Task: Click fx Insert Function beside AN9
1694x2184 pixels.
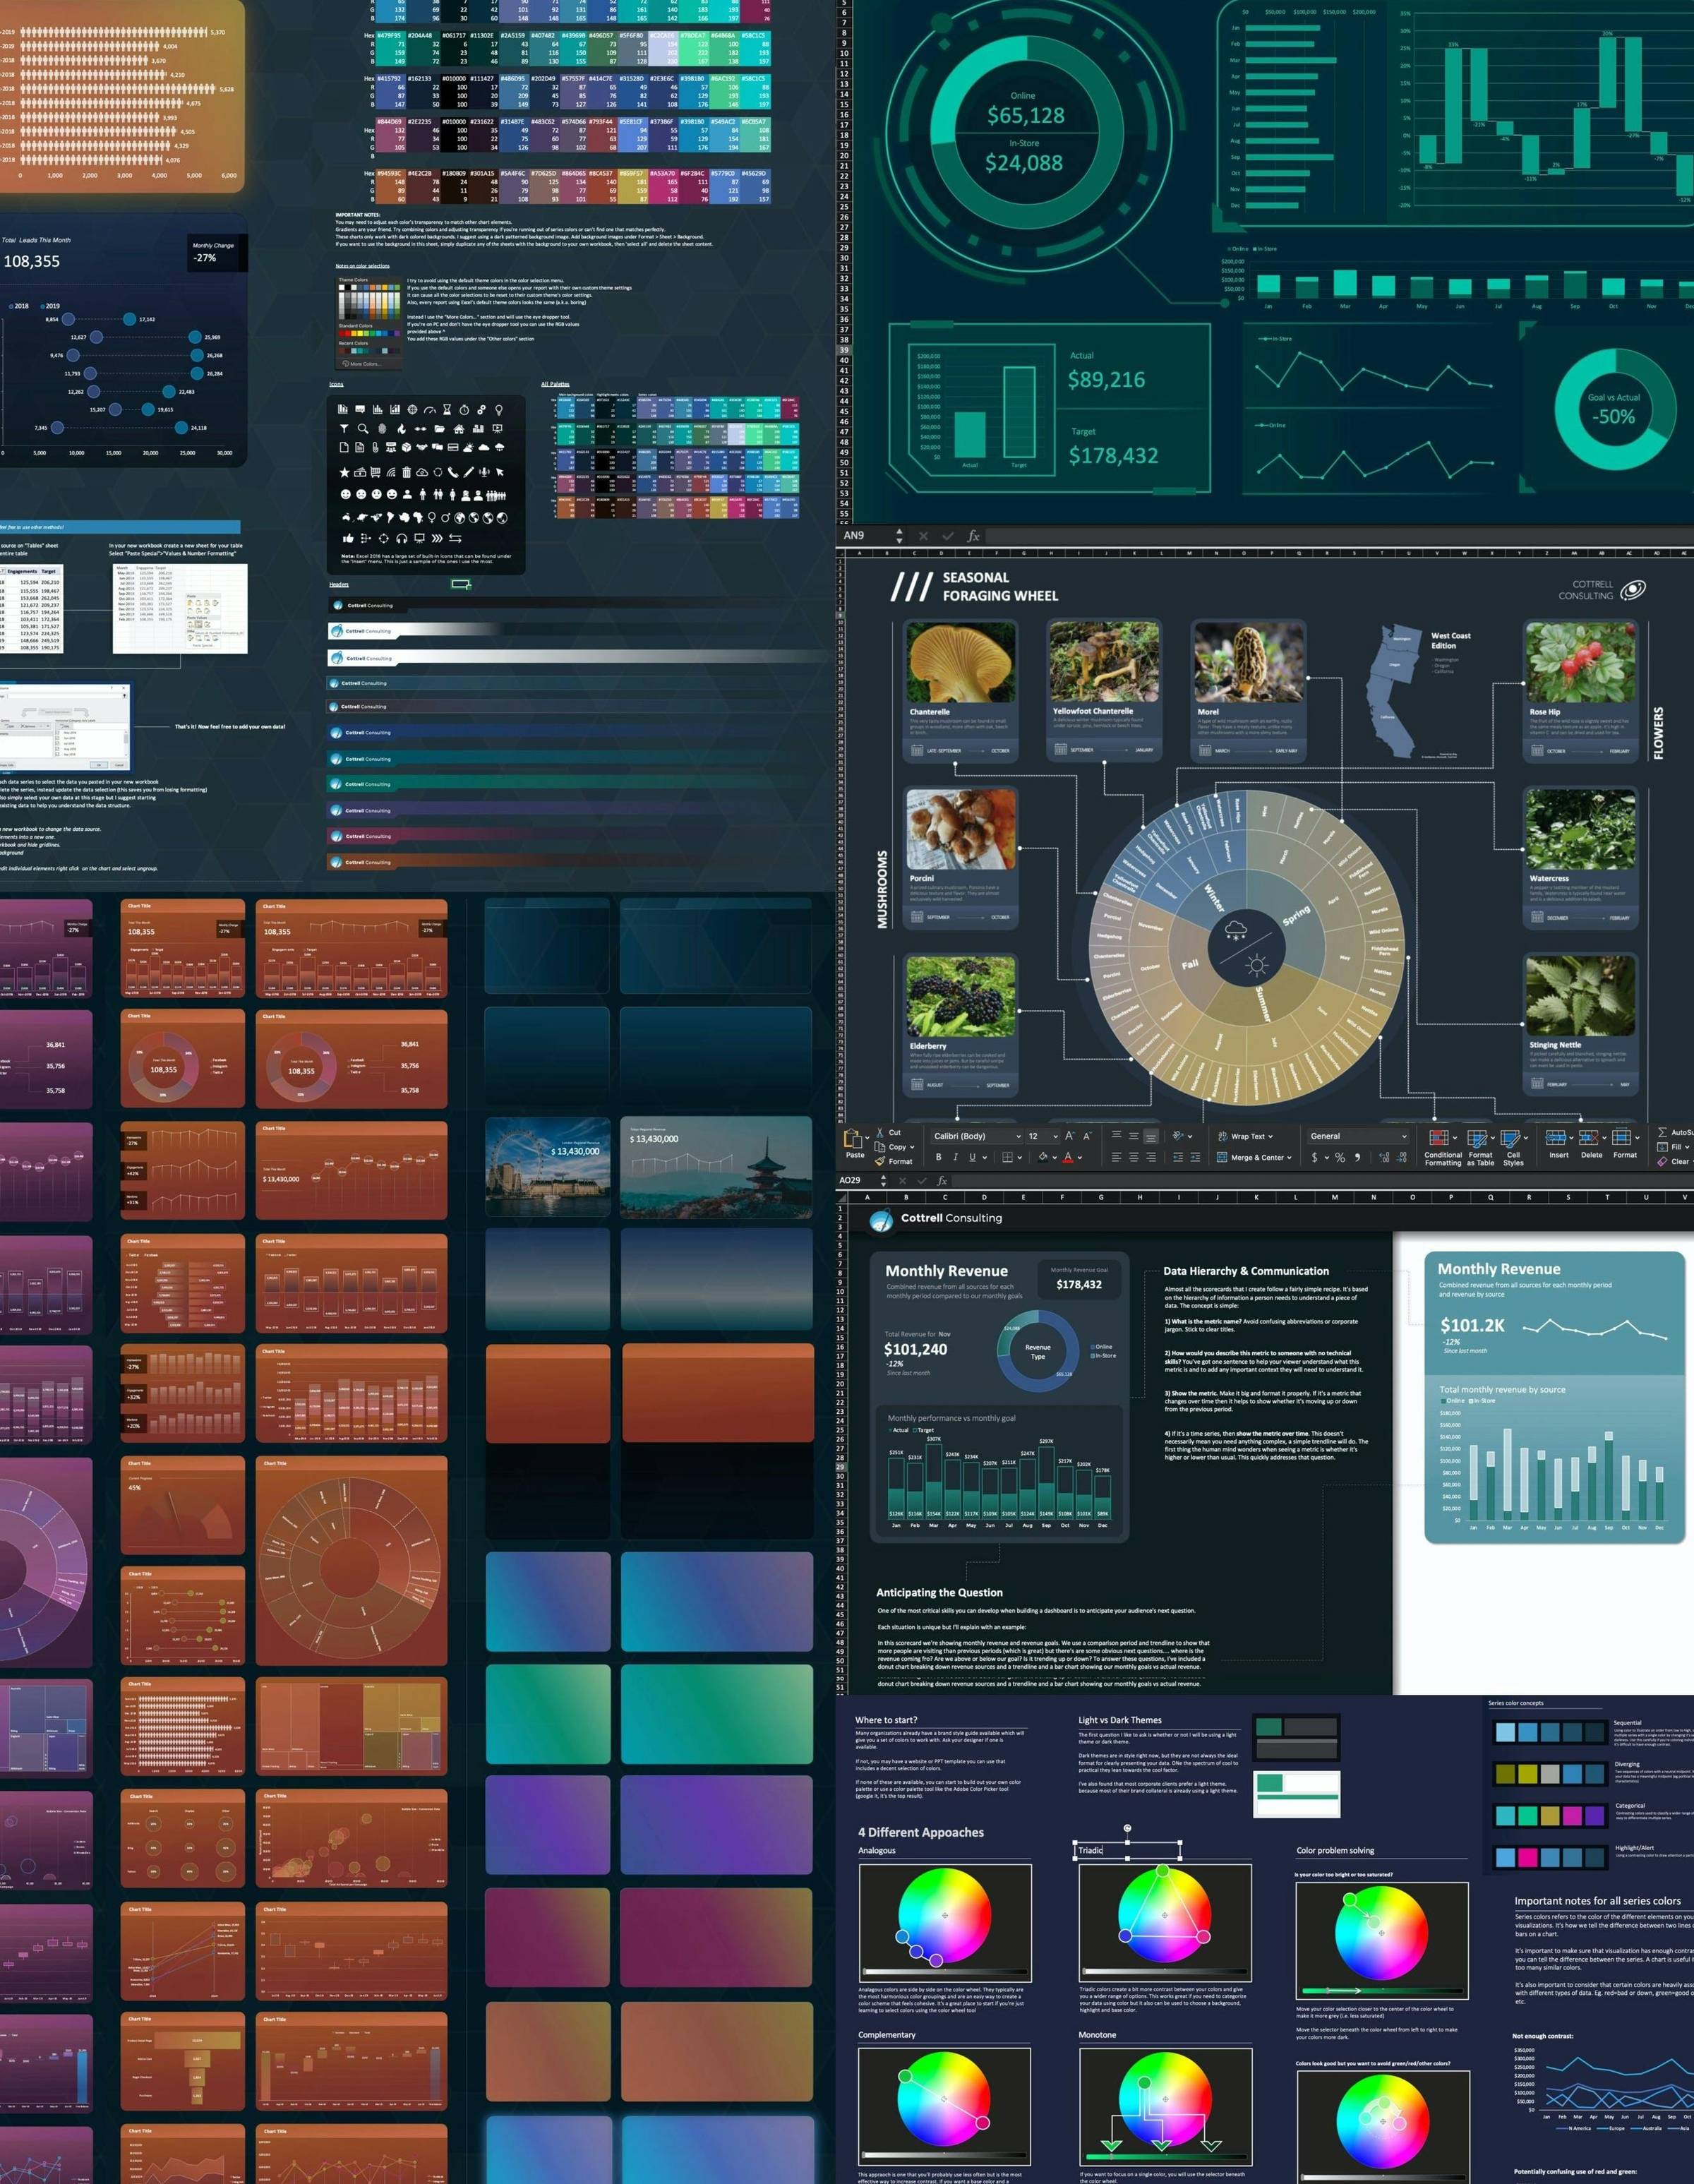Action: tap(973, 536)
